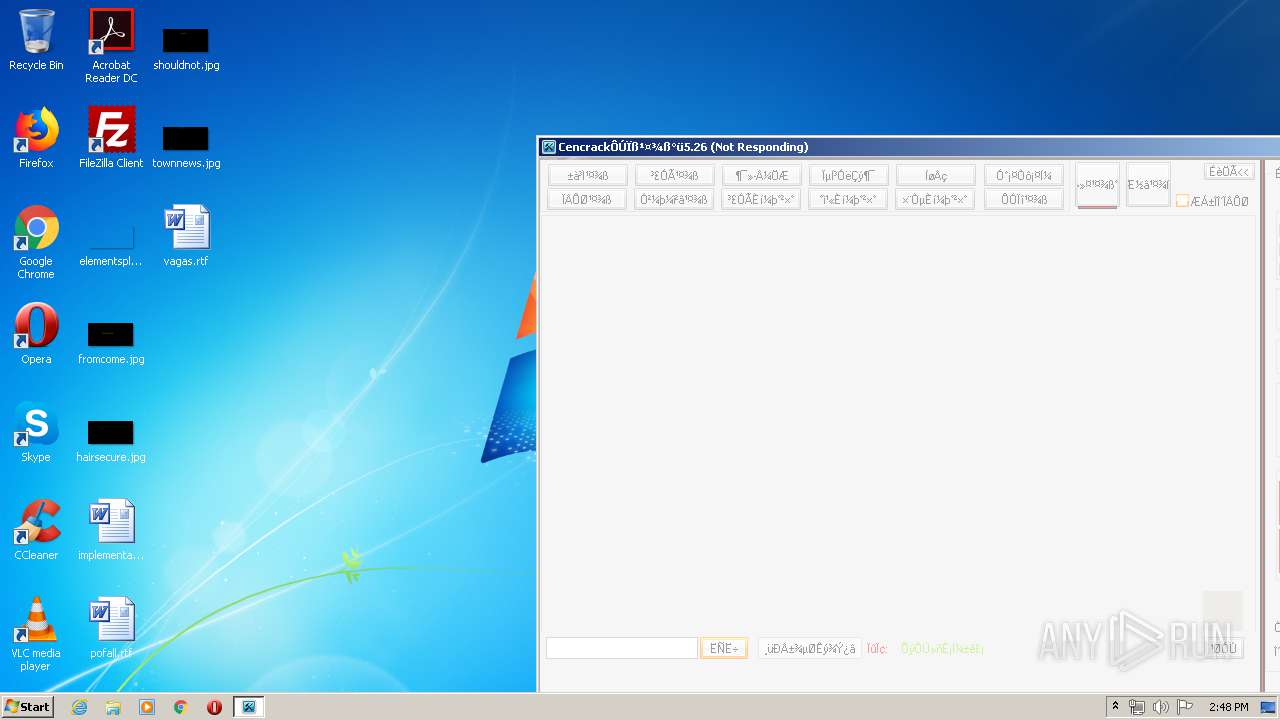Open Windows Explorer folder in taskbar
1280x720 pixels.
coord(113,707)
